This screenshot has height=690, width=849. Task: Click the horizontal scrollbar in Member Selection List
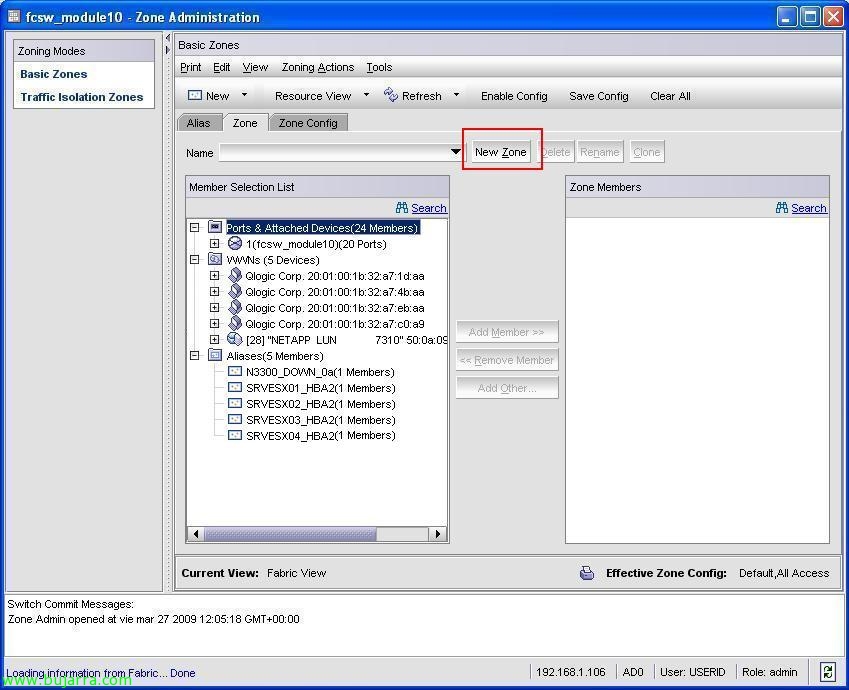[x=290, y=534]
